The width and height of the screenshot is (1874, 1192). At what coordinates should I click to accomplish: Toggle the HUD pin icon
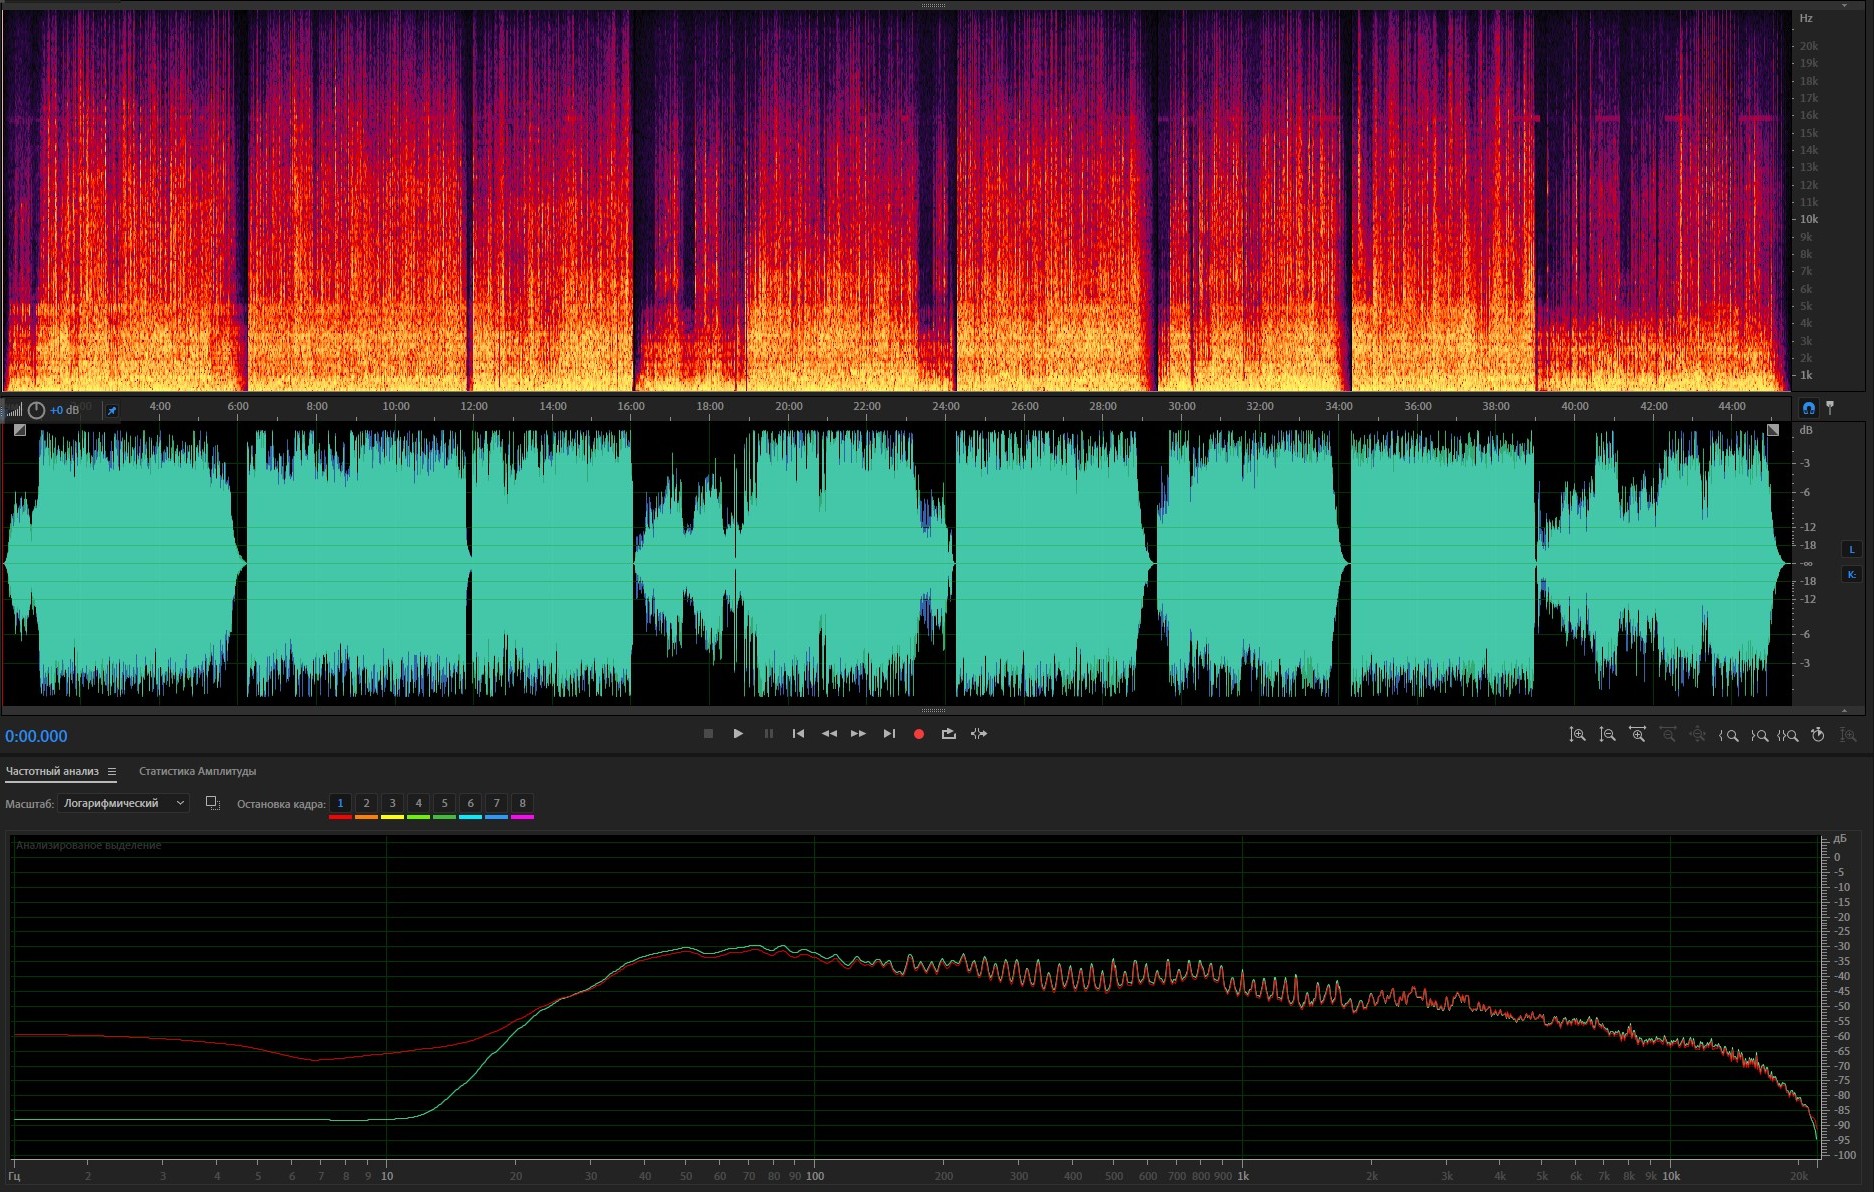pyautogui.click(x=112, y=410)
